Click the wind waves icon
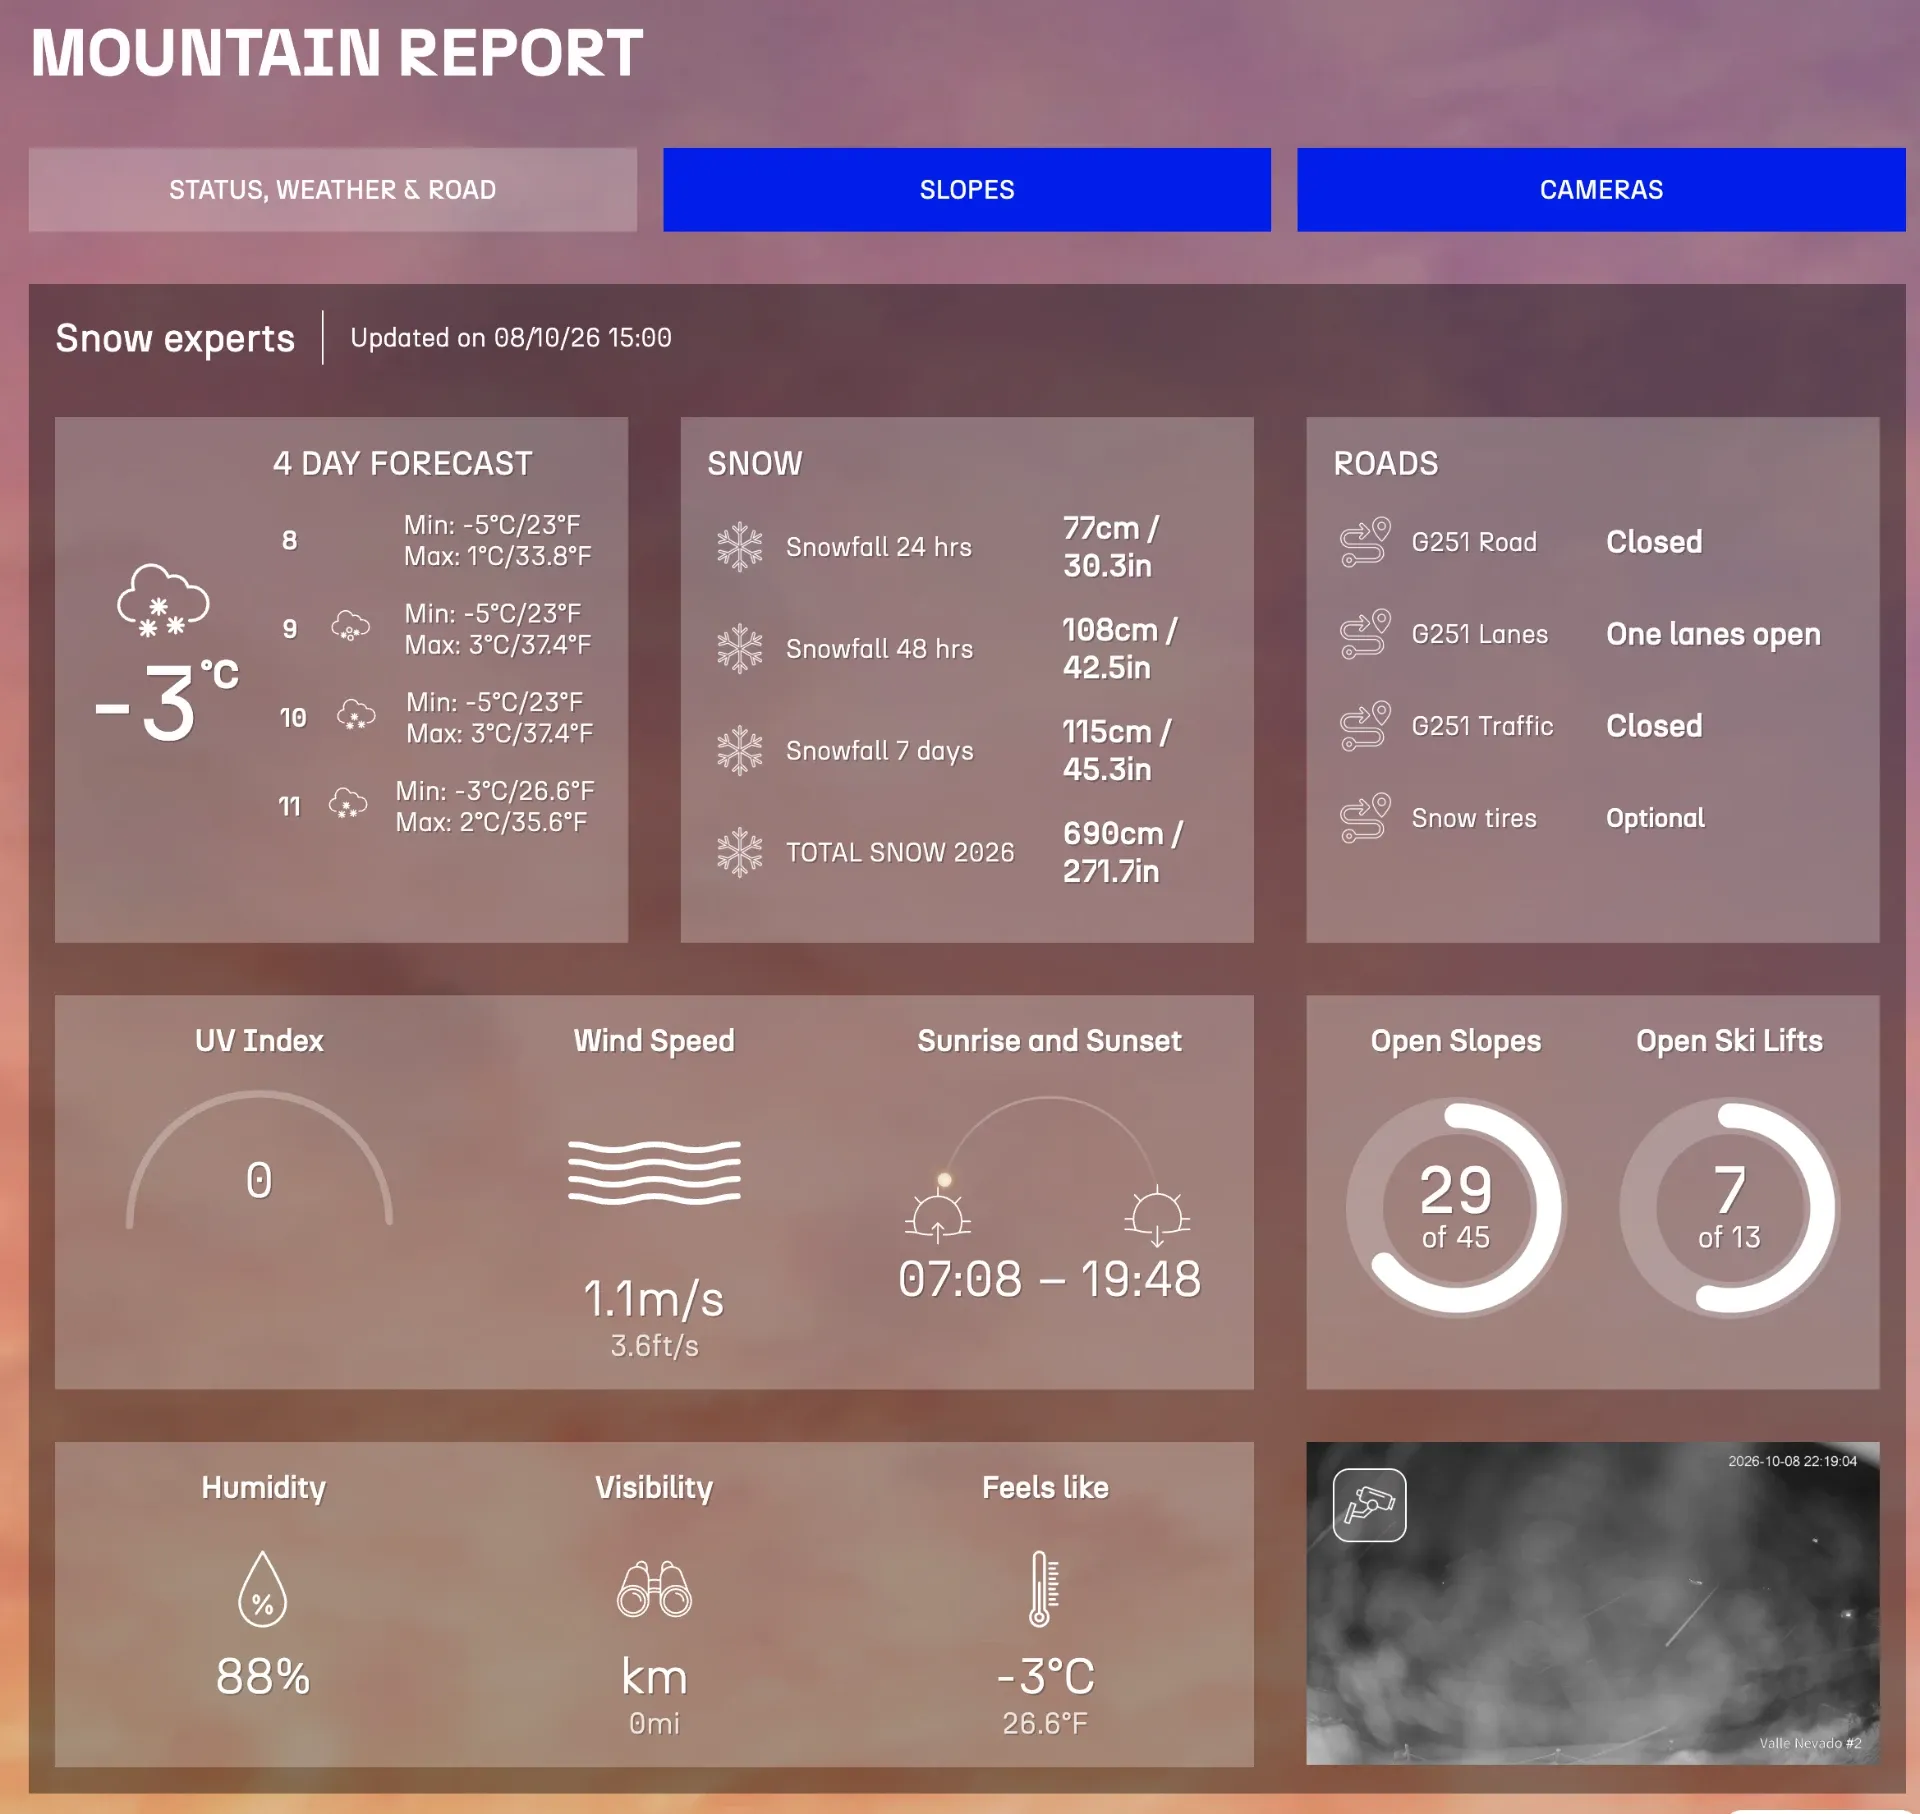The height and width of the screenshot is (1814, 1920). 654,1172
